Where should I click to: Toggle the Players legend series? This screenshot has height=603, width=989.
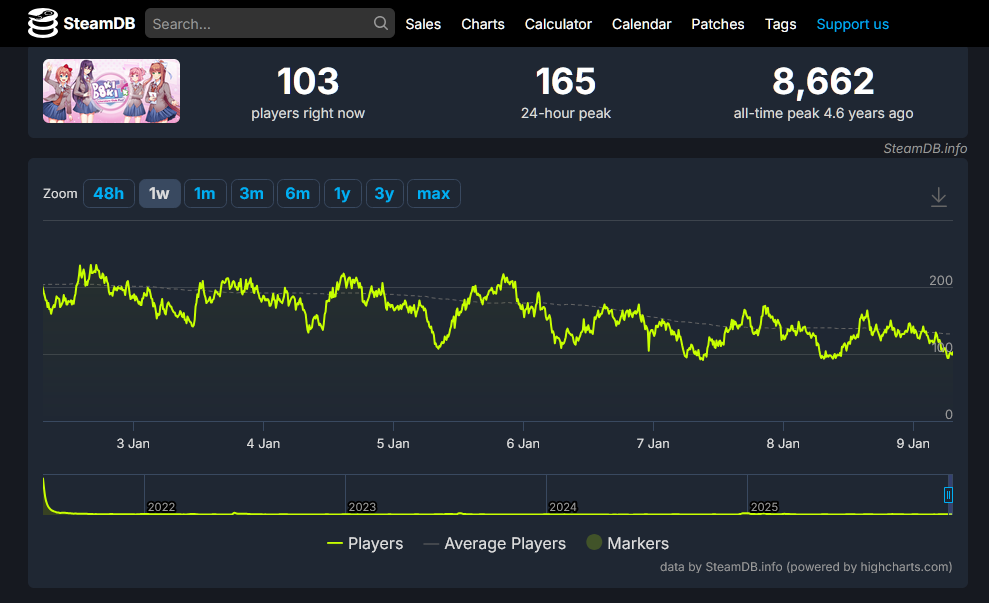(365, 543)
